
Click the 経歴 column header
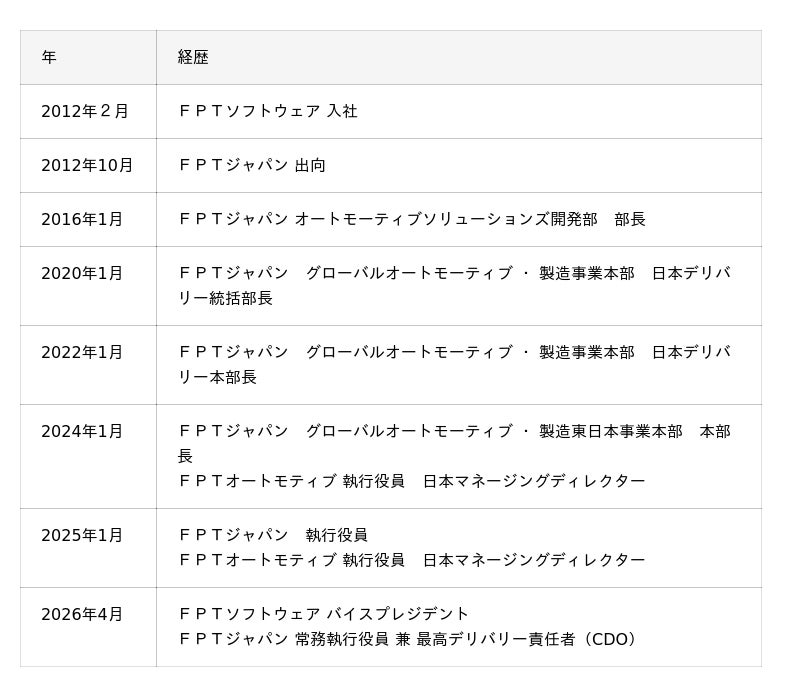point(193,57)
